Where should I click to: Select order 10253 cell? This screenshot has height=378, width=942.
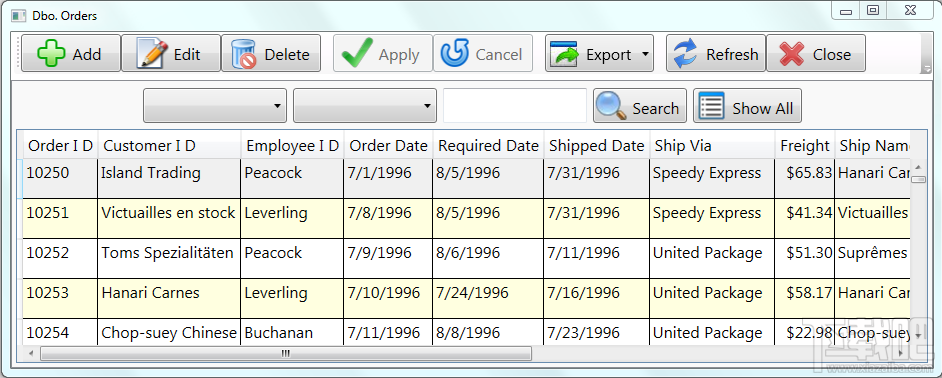(x=60, y=299)
